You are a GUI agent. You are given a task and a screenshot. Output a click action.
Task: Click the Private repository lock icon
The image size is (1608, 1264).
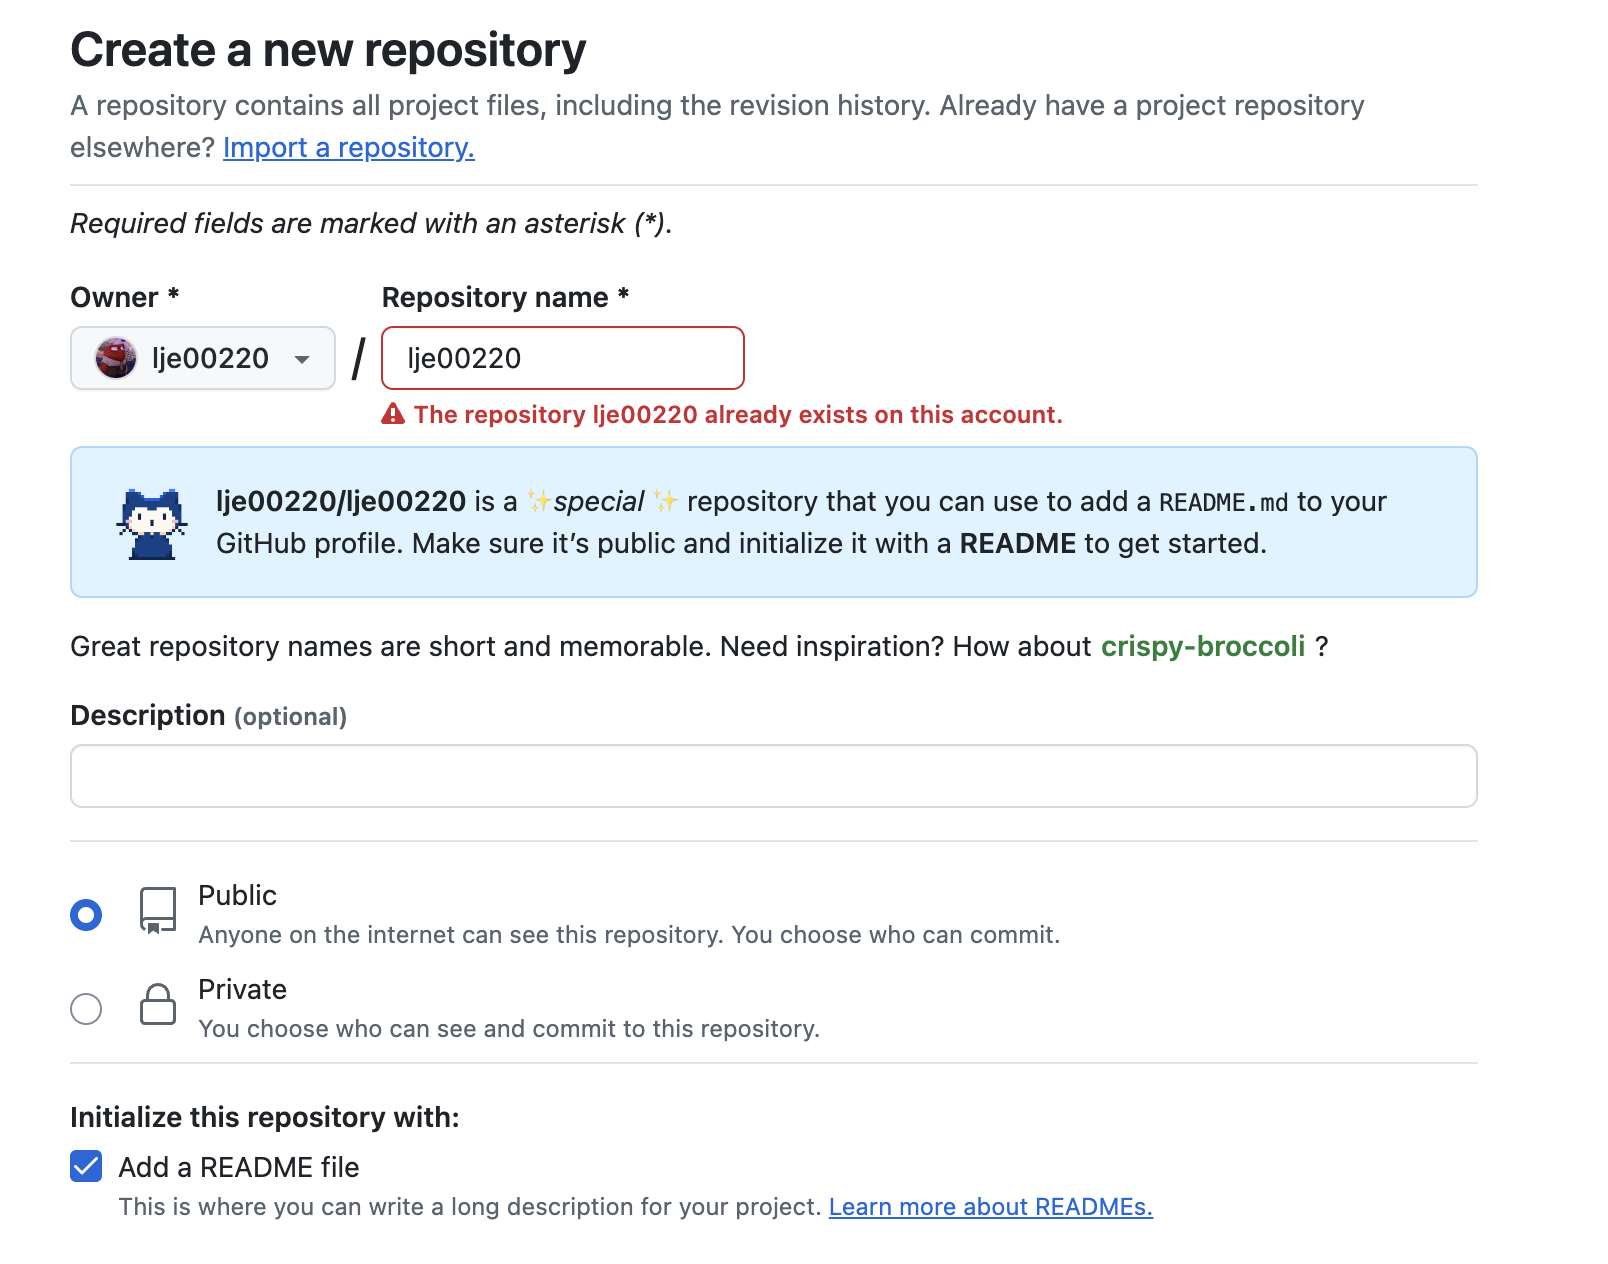point(158,1005)
